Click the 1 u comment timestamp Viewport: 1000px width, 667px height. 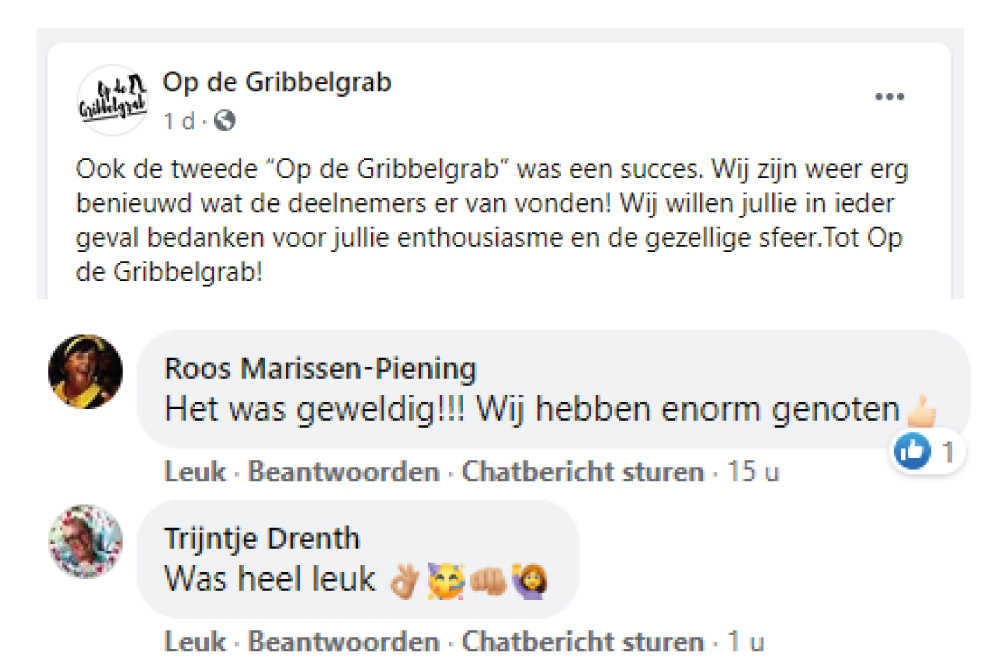pos(747,641)
